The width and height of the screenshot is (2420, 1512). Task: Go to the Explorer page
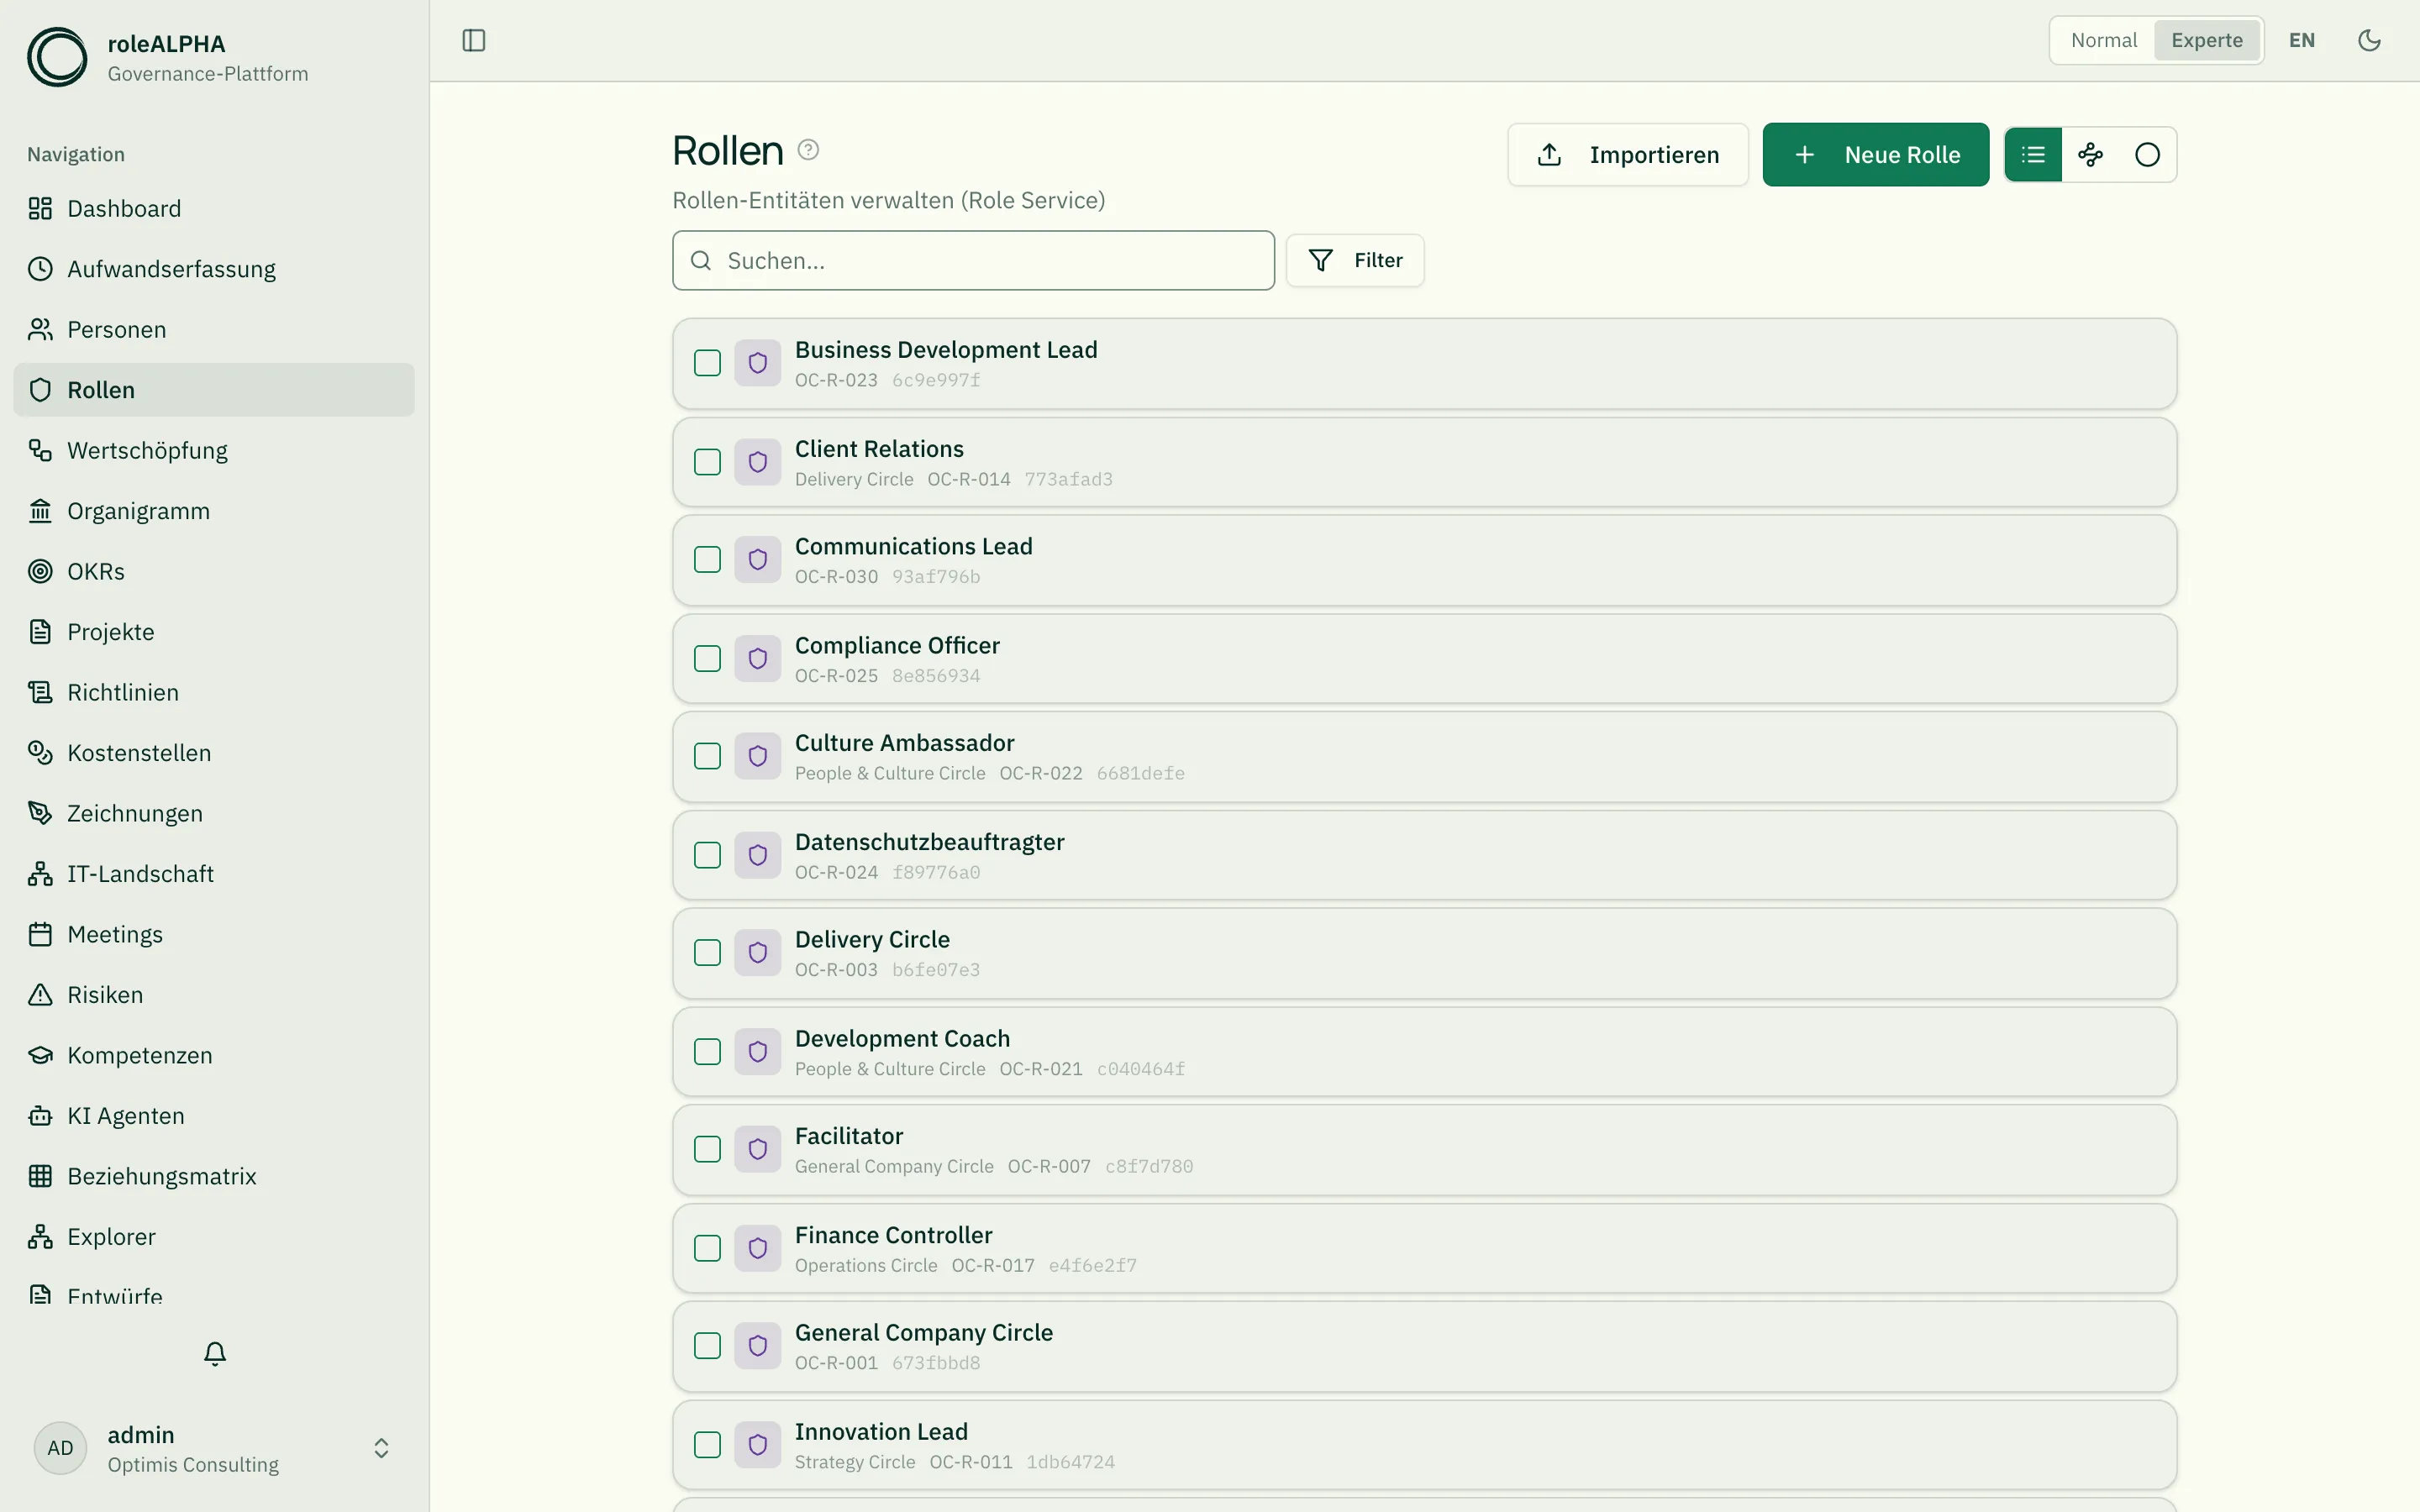214,1237
